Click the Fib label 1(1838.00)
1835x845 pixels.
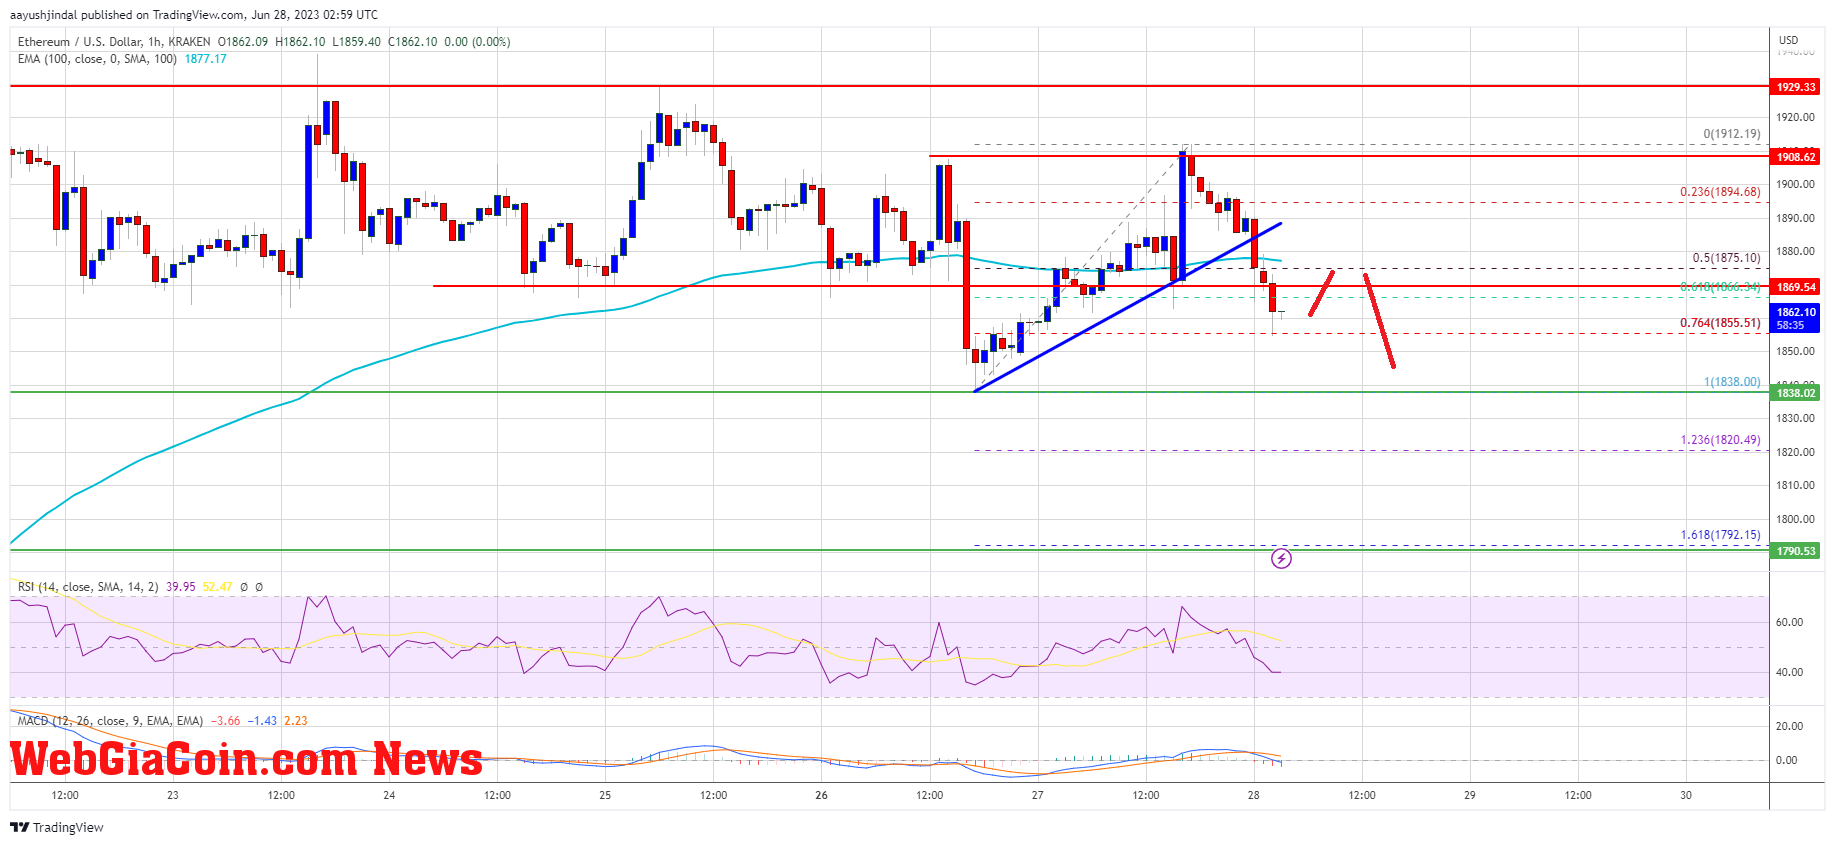(1732, 382)
